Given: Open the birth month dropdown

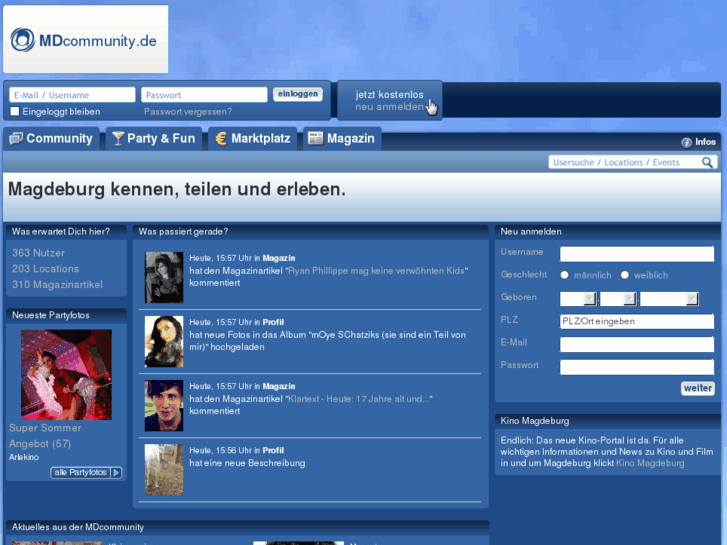Looking at the screenshot, I should [x=618, y=299].
